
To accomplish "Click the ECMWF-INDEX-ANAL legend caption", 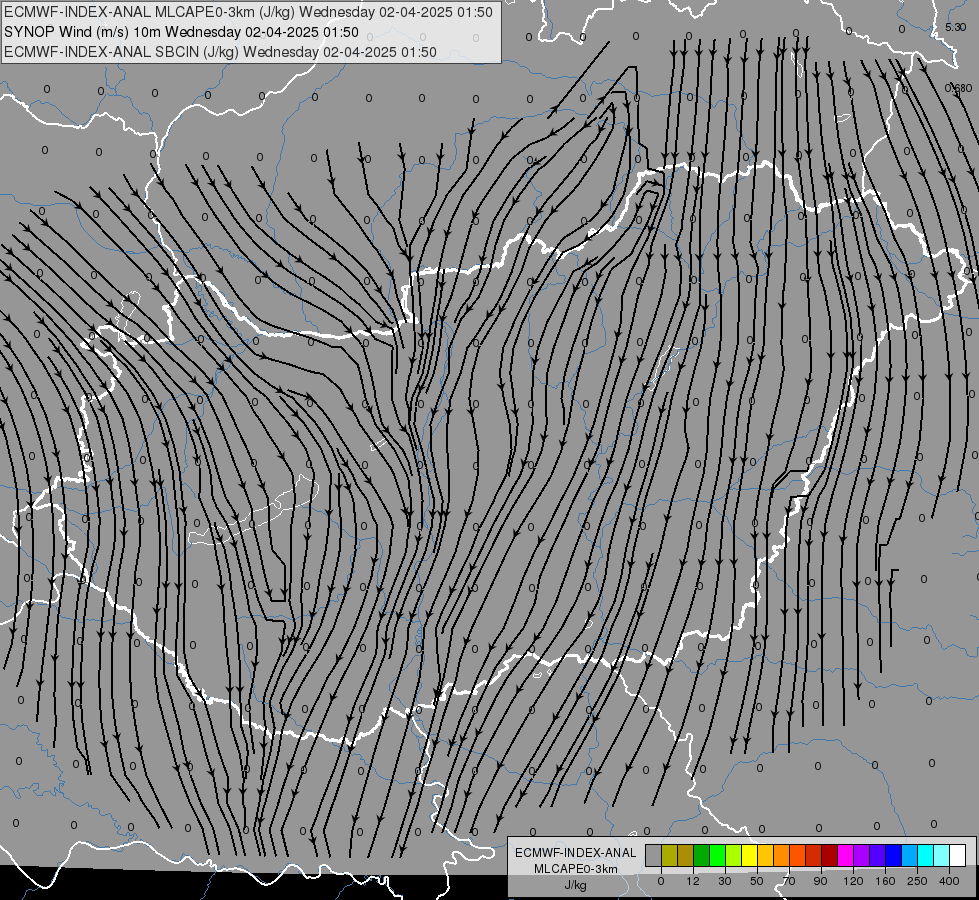I will coord(576,853).
